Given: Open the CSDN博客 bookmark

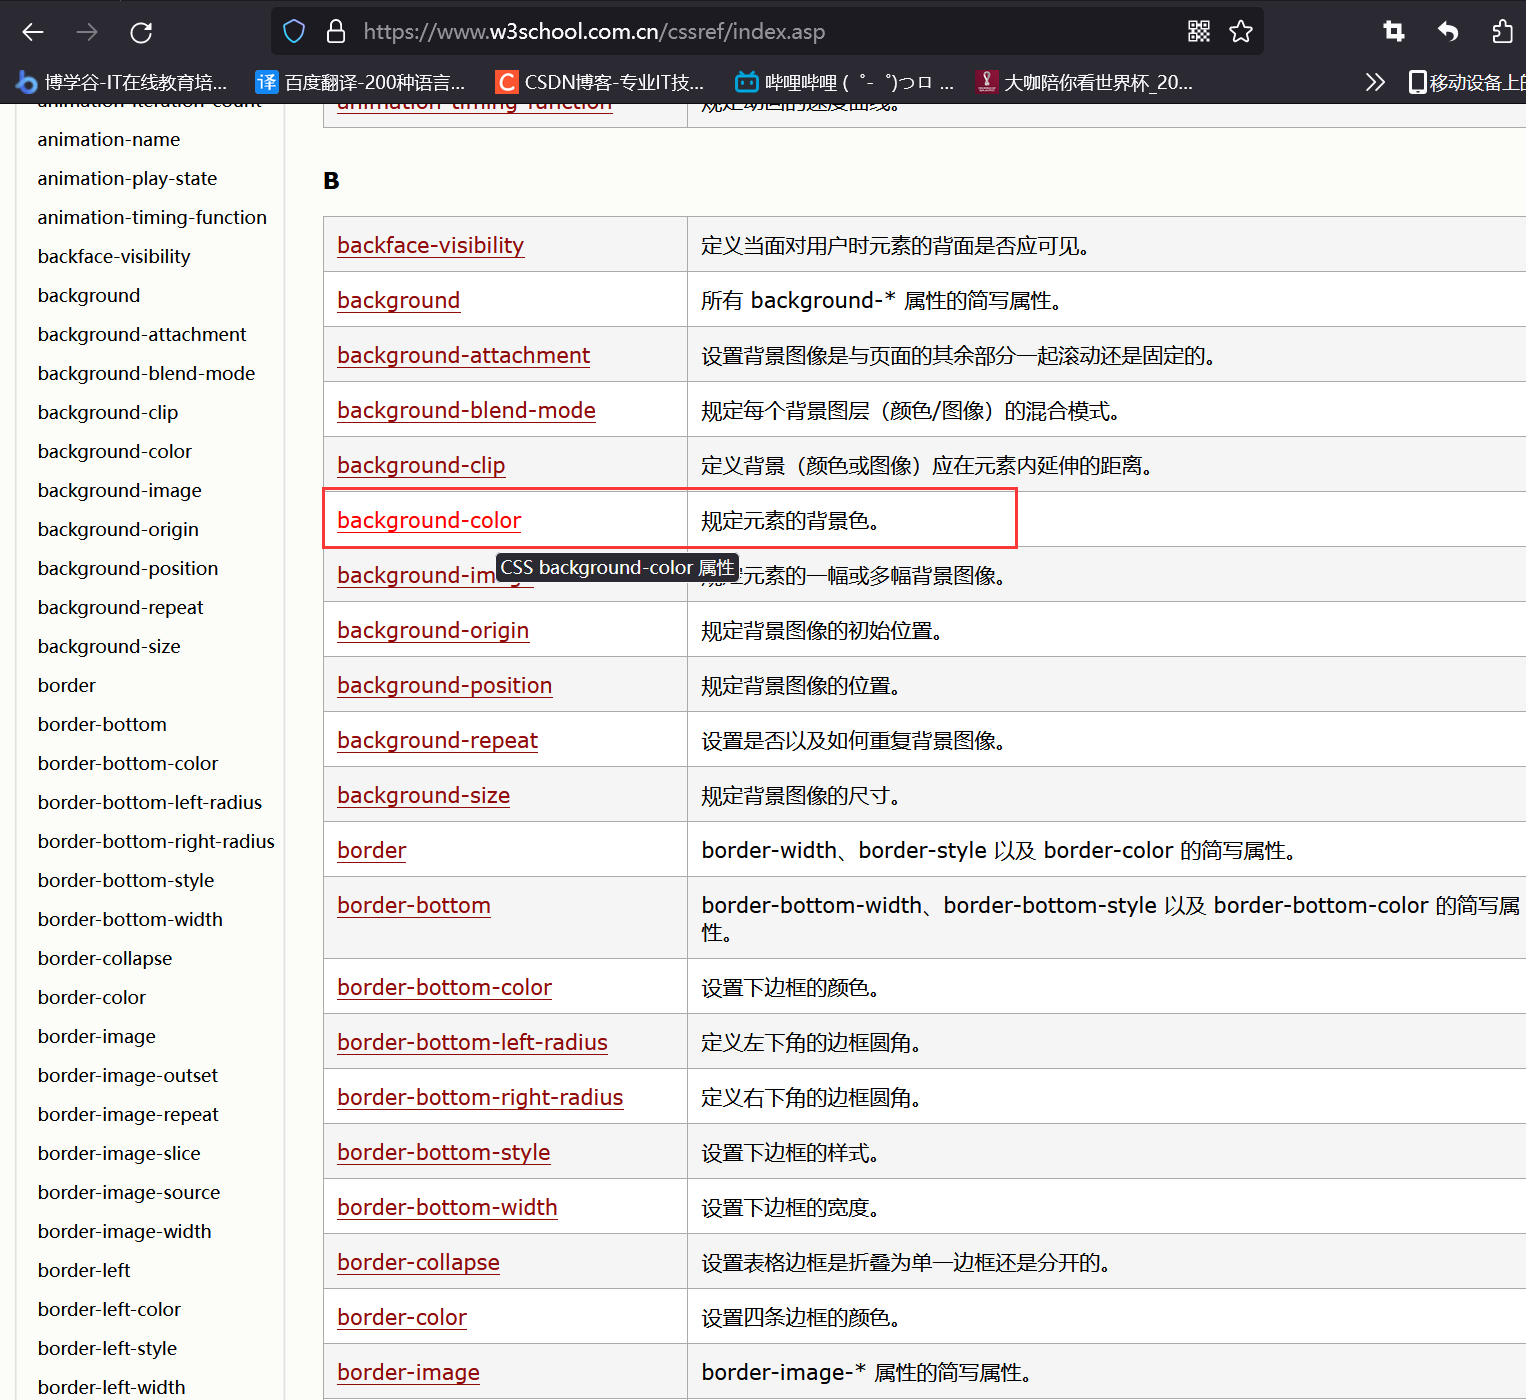Looking at the screenshot, I should click(x=601, y=82).
